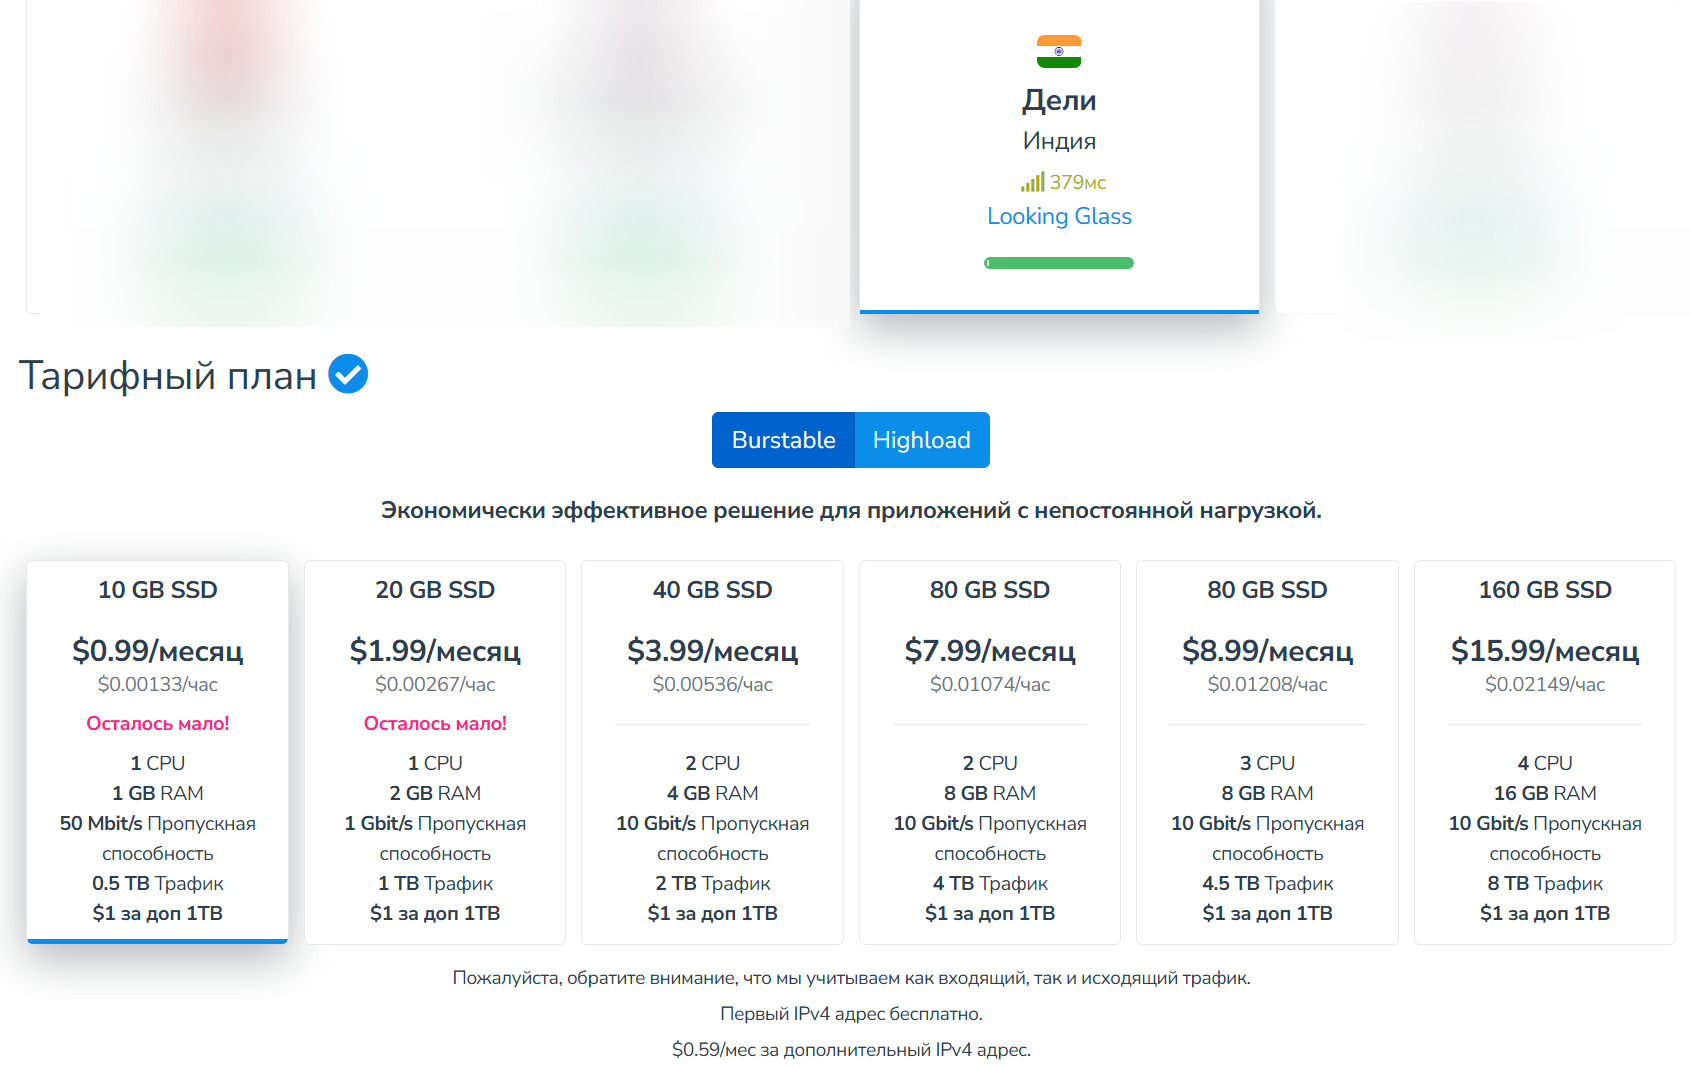Open the Looking Glass link
This screenshot has width=1690, height=1067.
pos(1059,216)
